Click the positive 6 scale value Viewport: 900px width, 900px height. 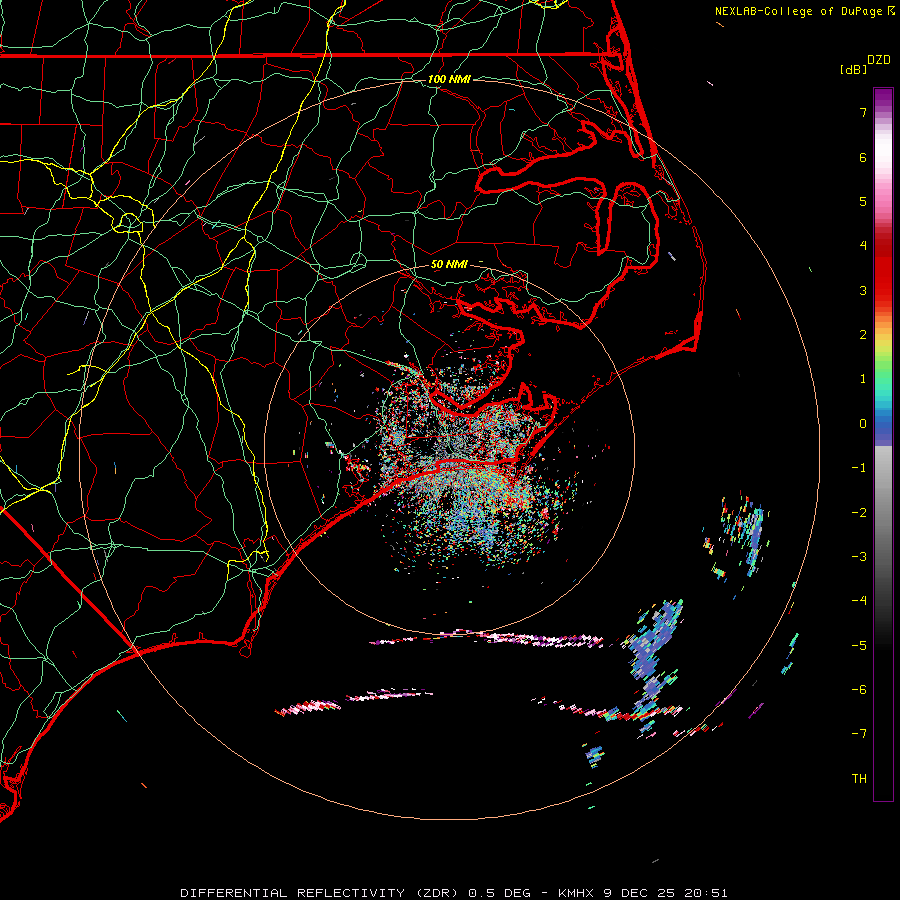863,157
